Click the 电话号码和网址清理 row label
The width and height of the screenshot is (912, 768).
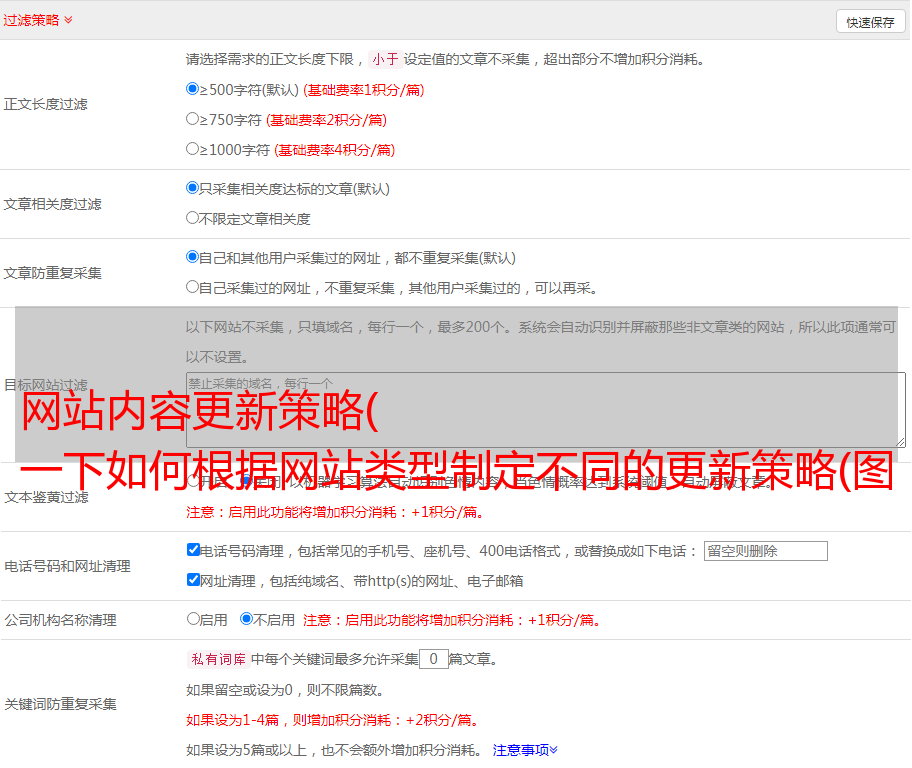coord(67,566)
